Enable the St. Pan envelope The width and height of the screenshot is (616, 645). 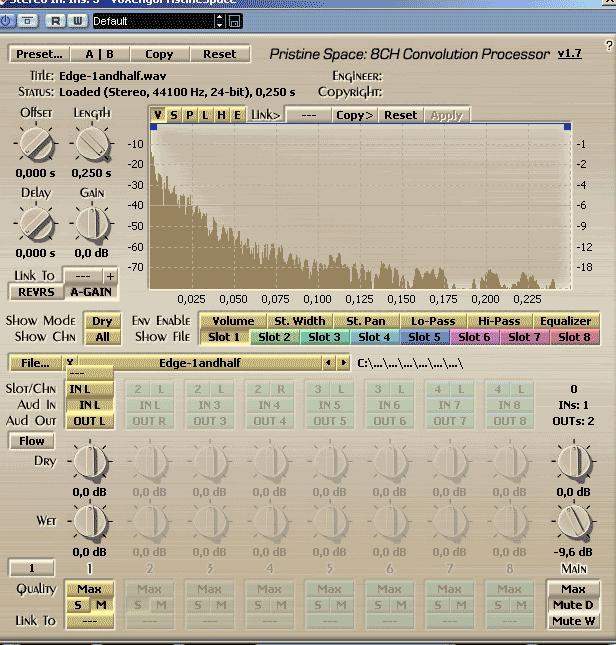point(366,321)
